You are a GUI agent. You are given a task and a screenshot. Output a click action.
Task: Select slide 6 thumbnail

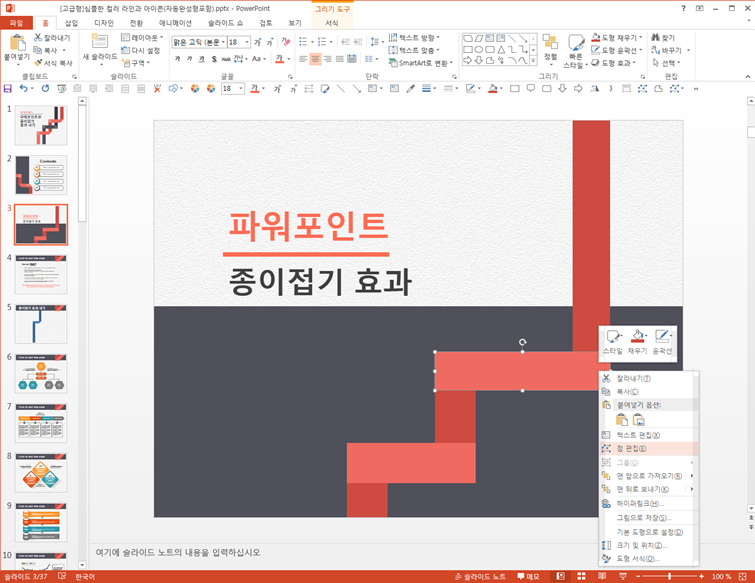tap(40, 374)
